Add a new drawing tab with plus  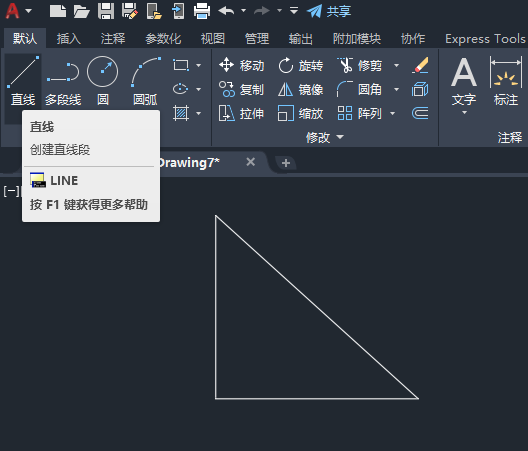click(x=286, y=163)
